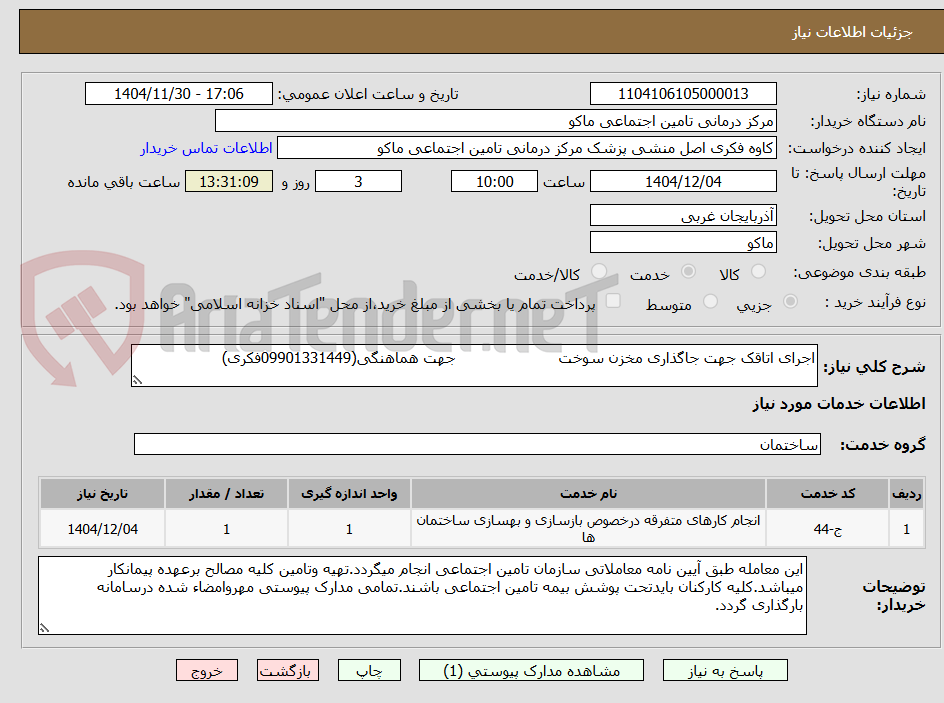Click the delivery city field ماکو
The height and width of the screenshot is (703, 944).
683,243
